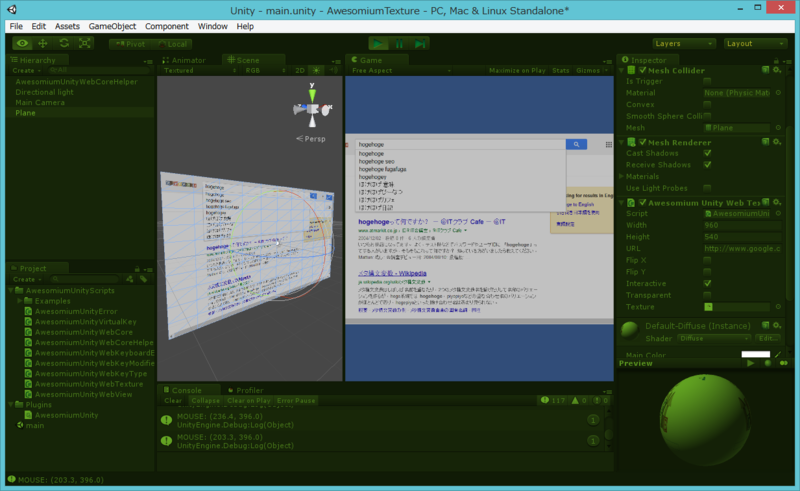Enable the Flip Y checkbox
Viewport: 800px width, 491px height.
pyautogui.click(x=707, y=272)
